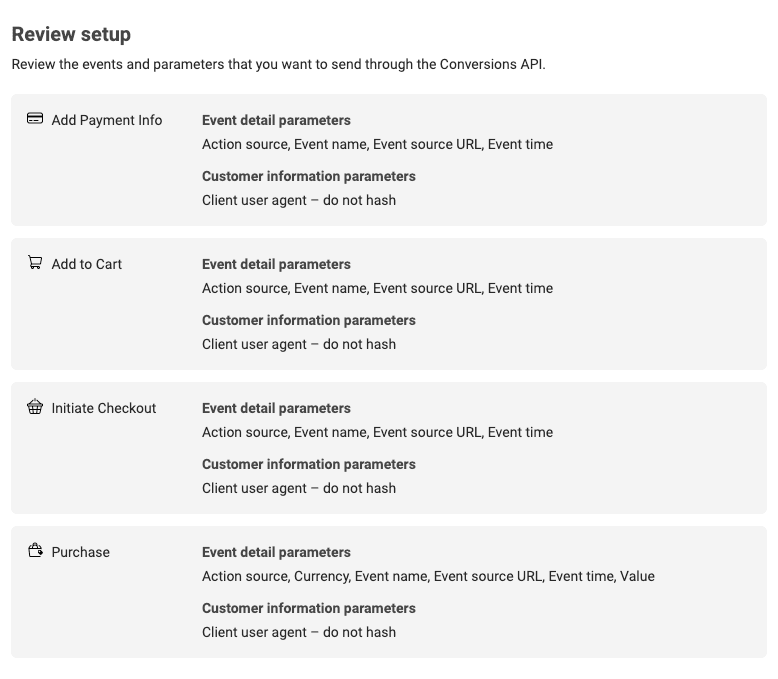Select the Purchase event label
This screenshot has width=778, height=679.
80,552
